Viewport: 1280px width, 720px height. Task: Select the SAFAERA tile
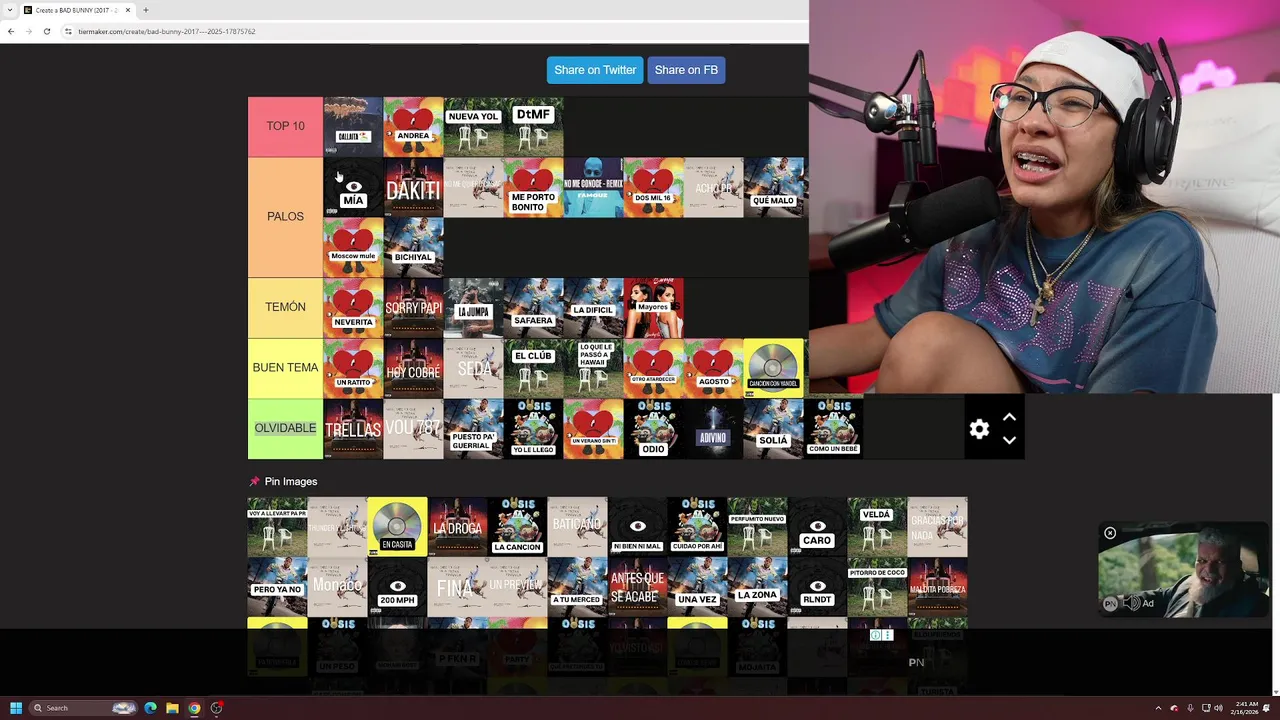533,308
